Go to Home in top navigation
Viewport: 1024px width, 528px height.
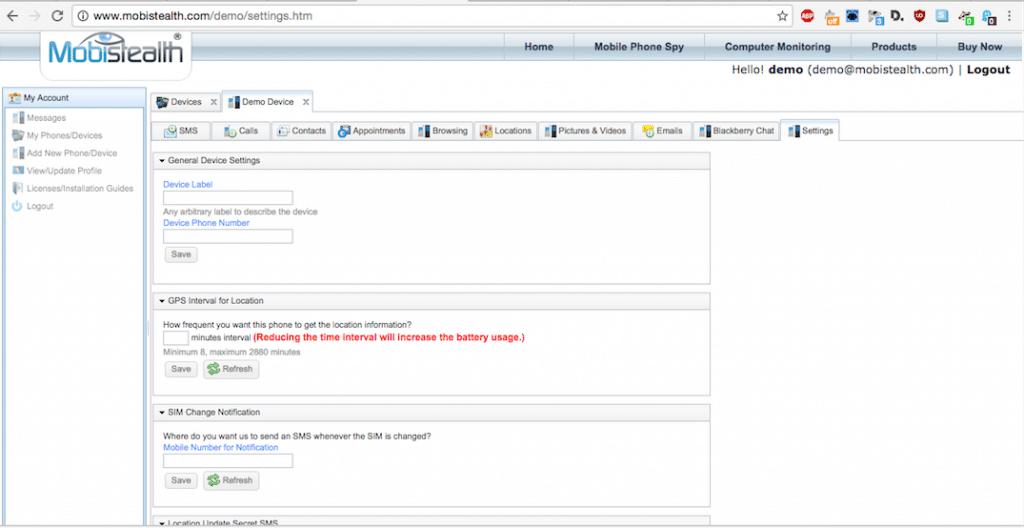[x=539, y=47]
